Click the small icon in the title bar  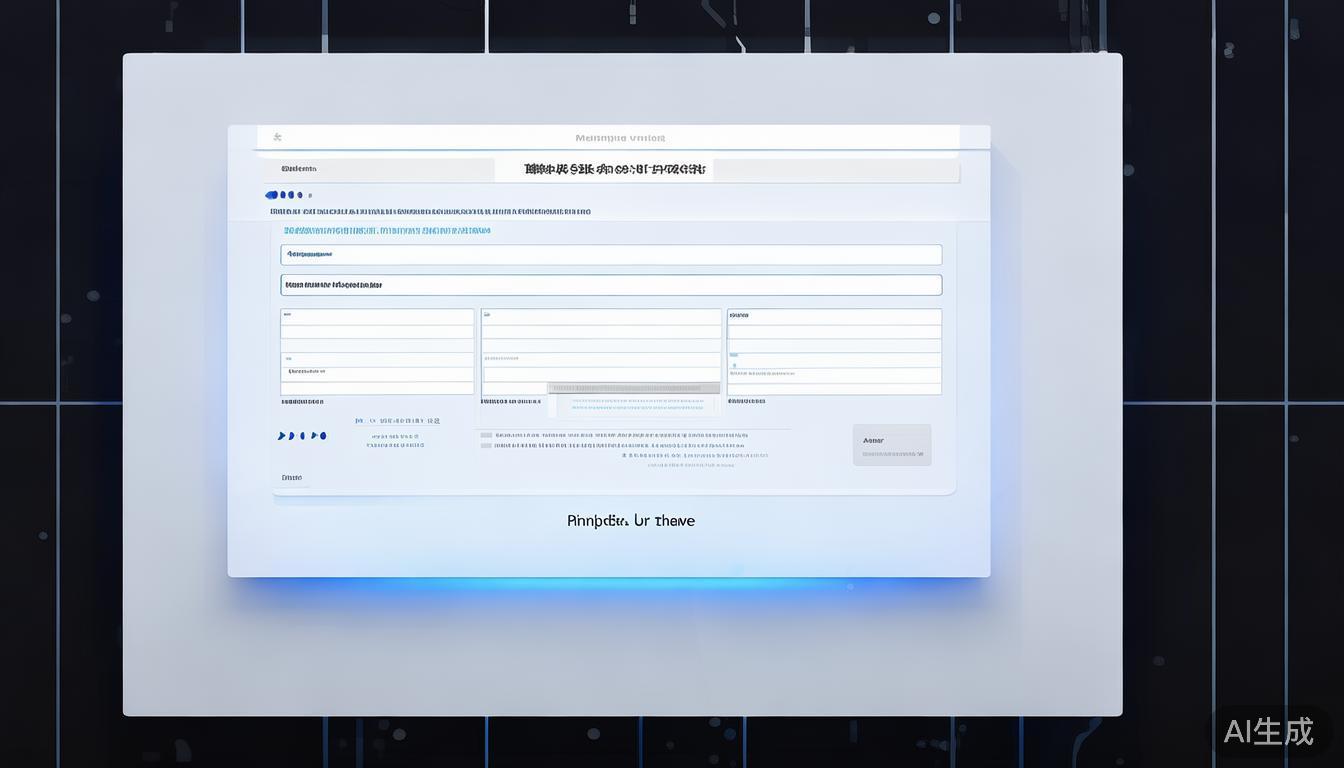[278, 137]
